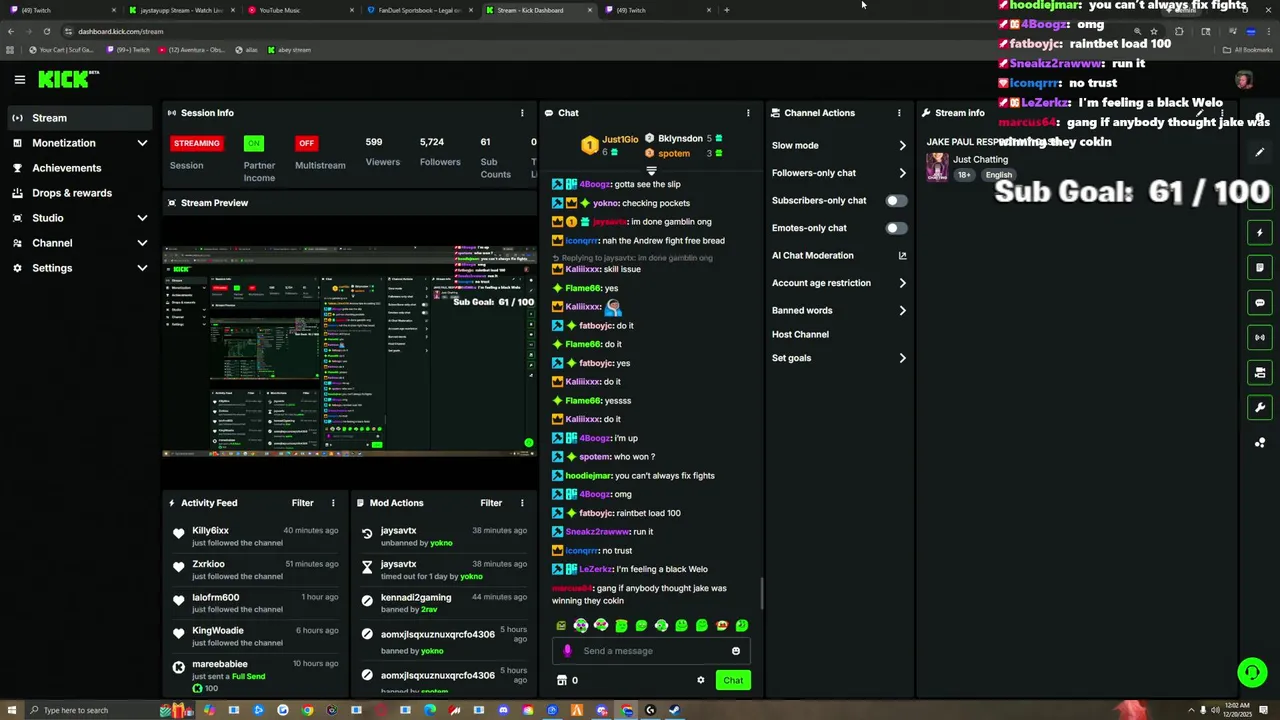
Task: Open the Windows Start menu
Action: (x=12, y=711)
